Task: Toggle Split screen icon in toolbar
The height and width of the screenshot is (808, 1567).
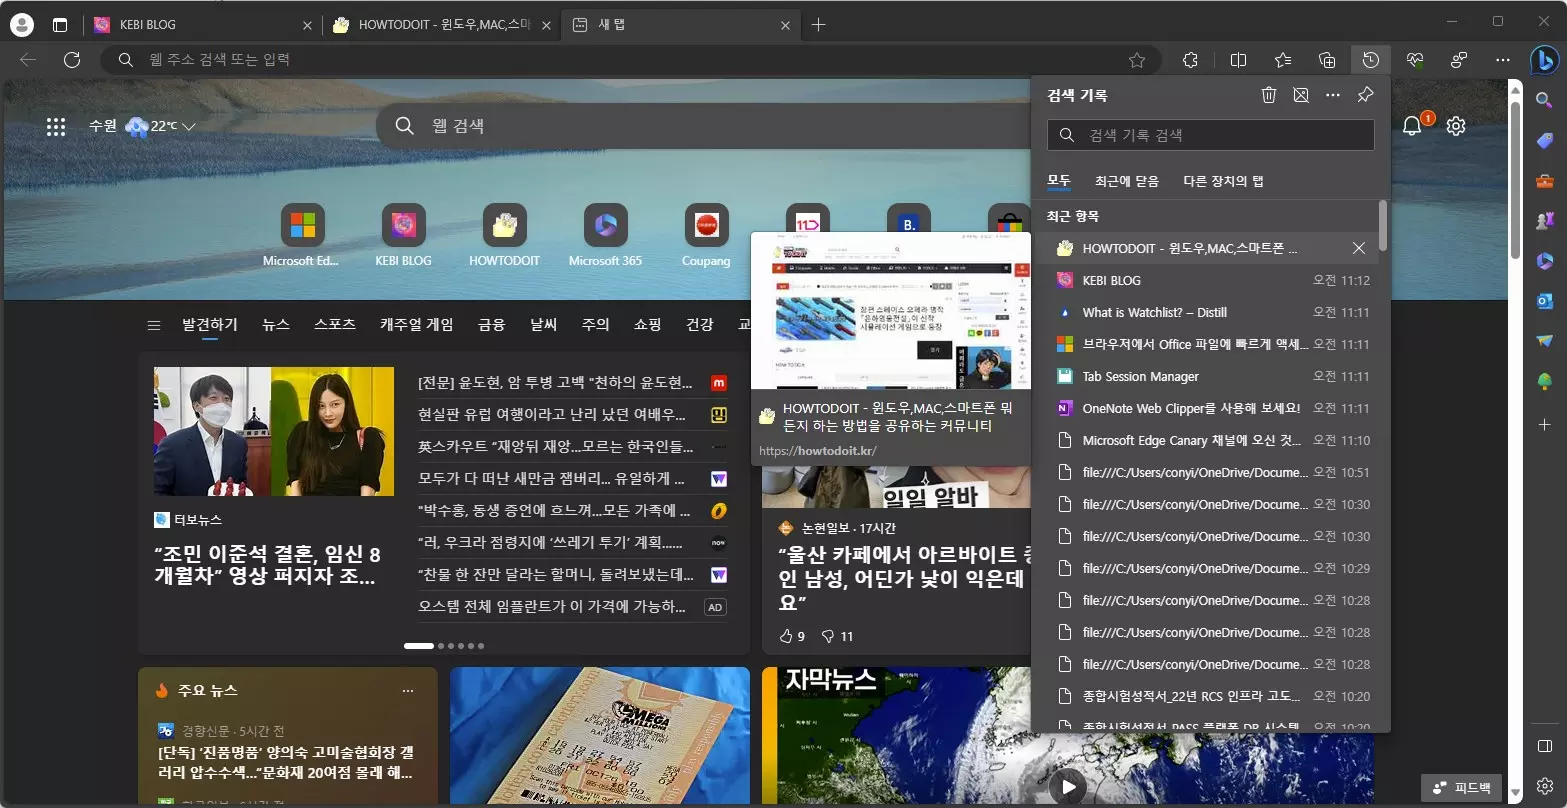Action: 1238,60
